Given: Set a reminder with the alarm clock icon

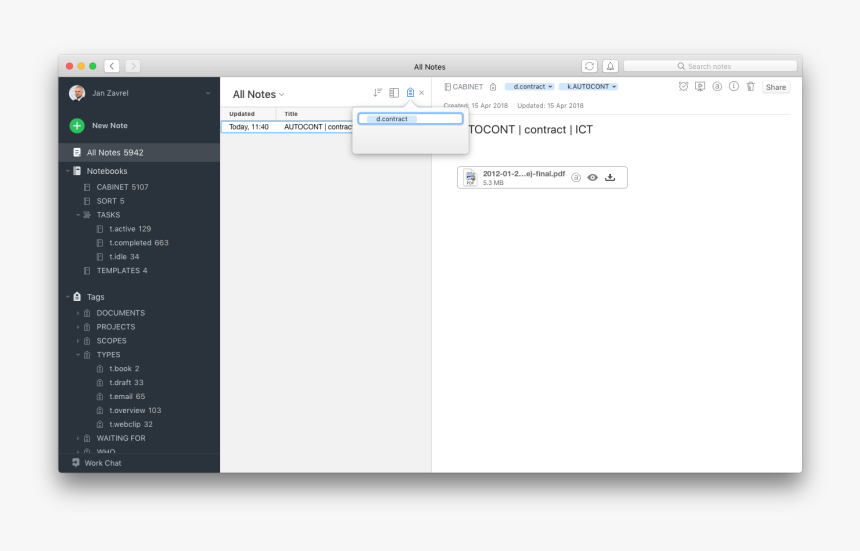Looking at the screenshot, I should [683, 87].
